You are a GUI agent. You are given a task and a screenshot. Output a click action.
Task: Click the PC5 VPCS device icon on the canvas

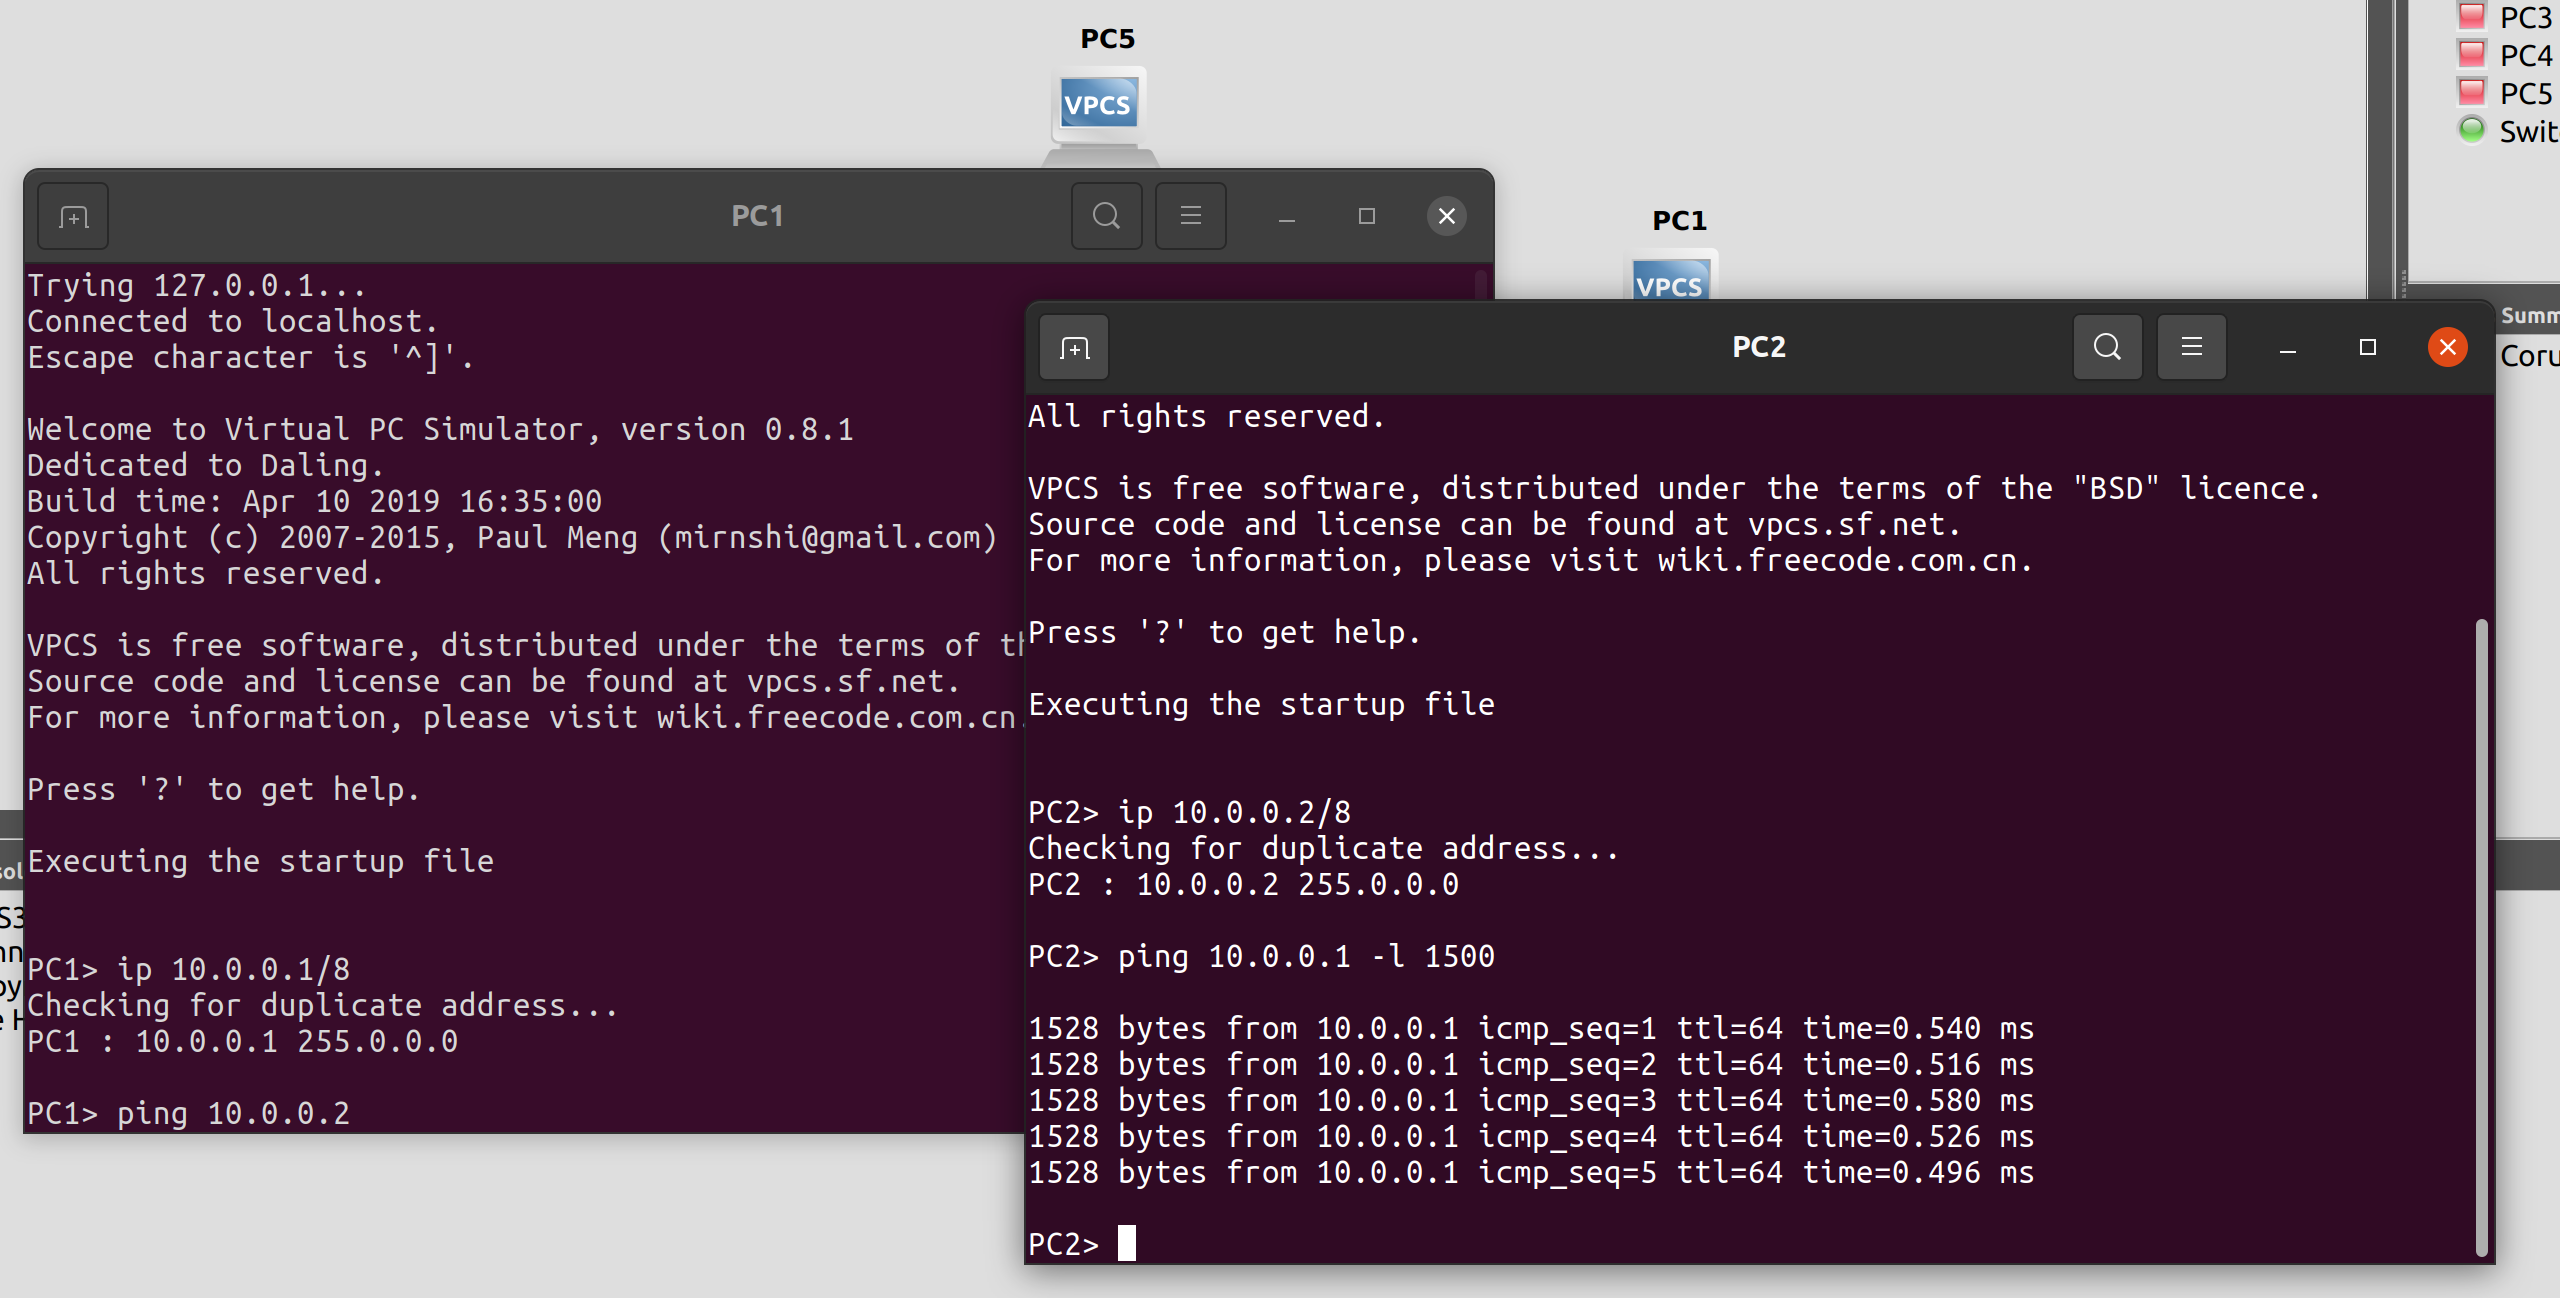[x=1097, y=103]
